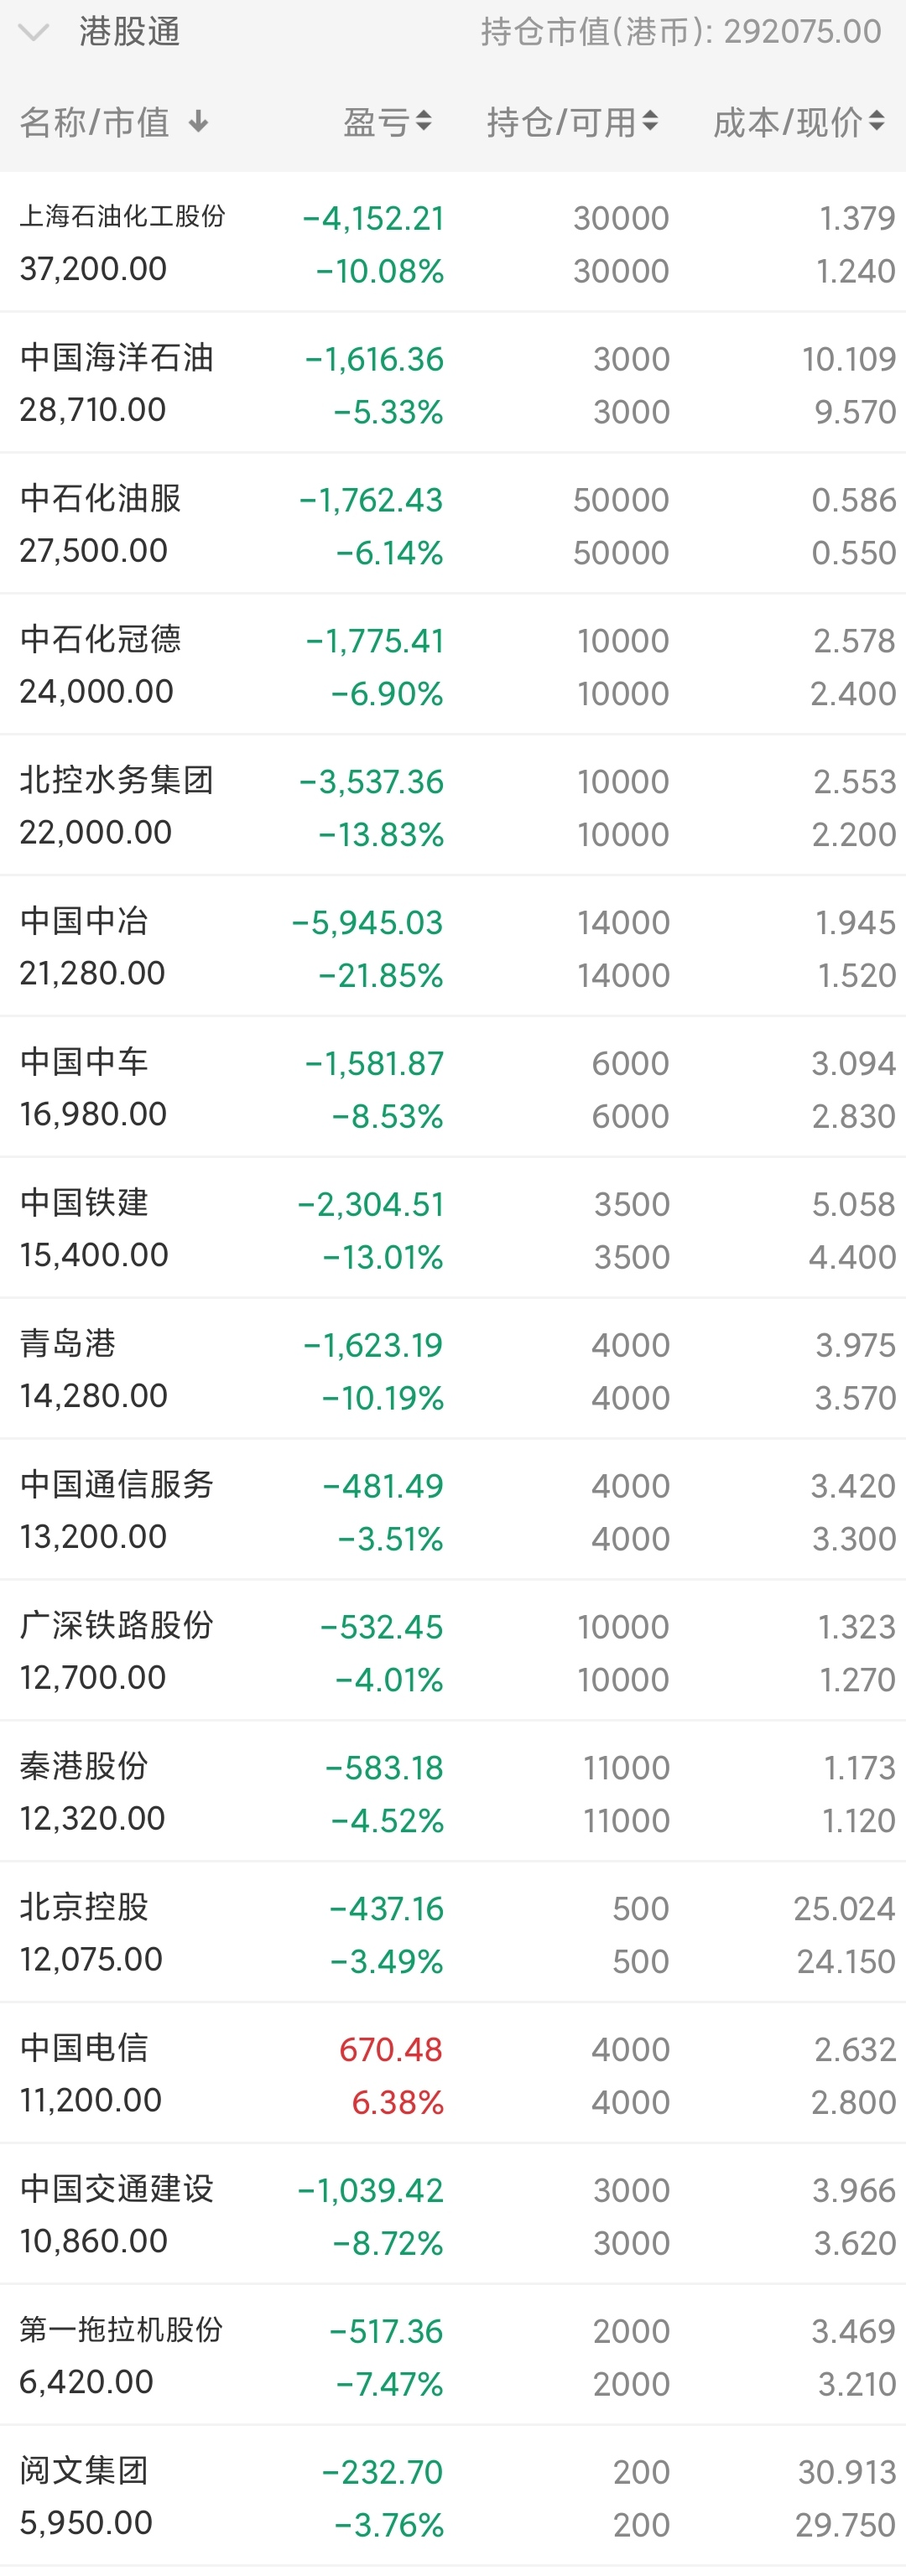Click the down arrow beside 名称/市值
This screenshot has height=2576, width=906.
(199, 122)
